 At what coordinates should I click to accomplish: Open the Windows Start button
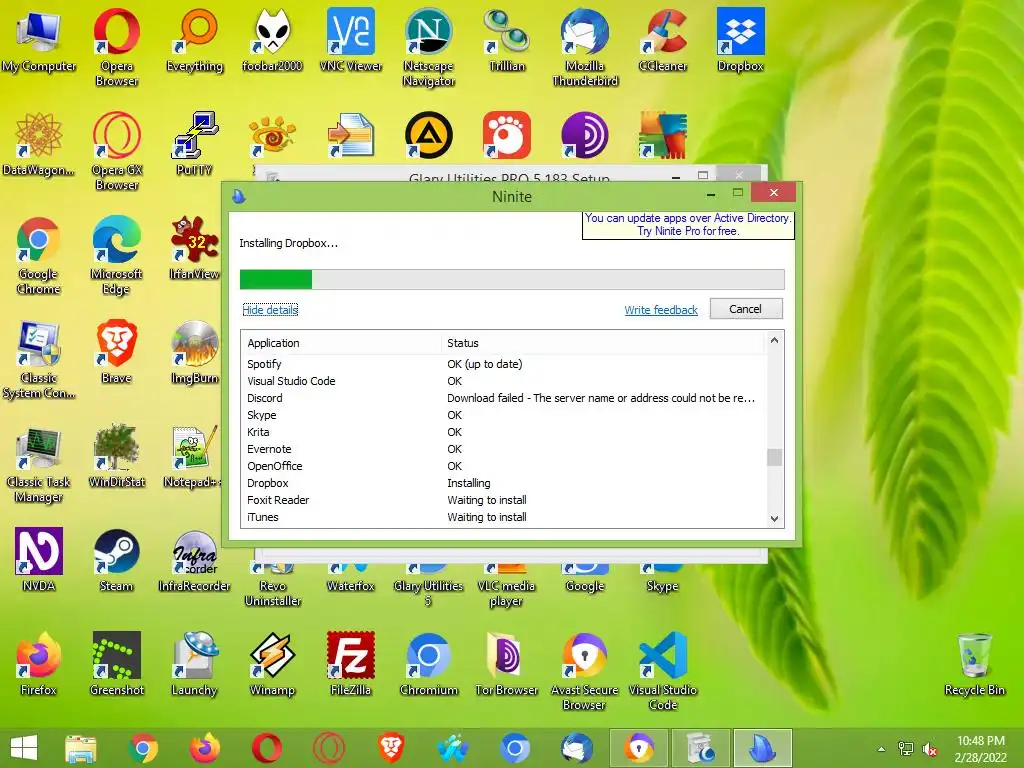[24, 748]
